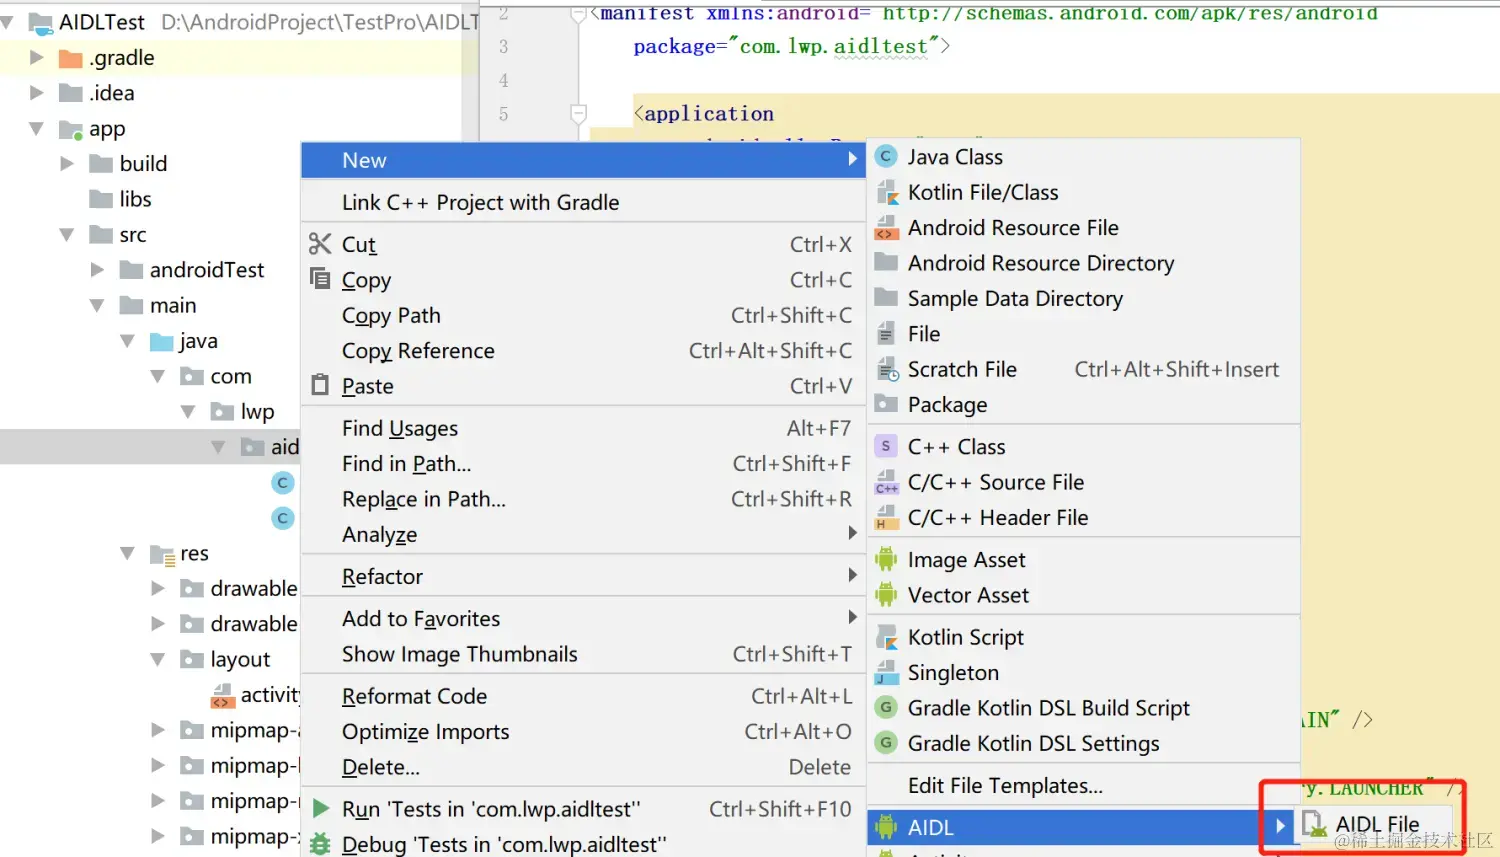Screen dimensions: 1500x857
Task: Collapse the layout folder arrow
Action: pyautogui.click(x=158, y=659)
